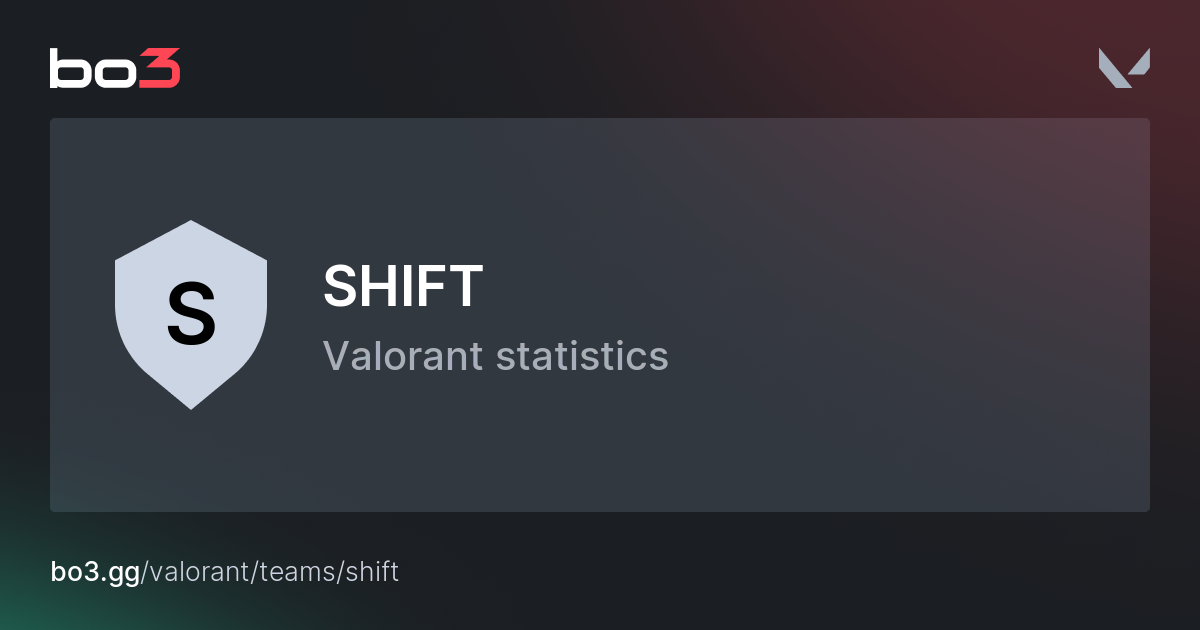
Task: Click the SHIFT team shield emblem
Action: coord(190,314)
